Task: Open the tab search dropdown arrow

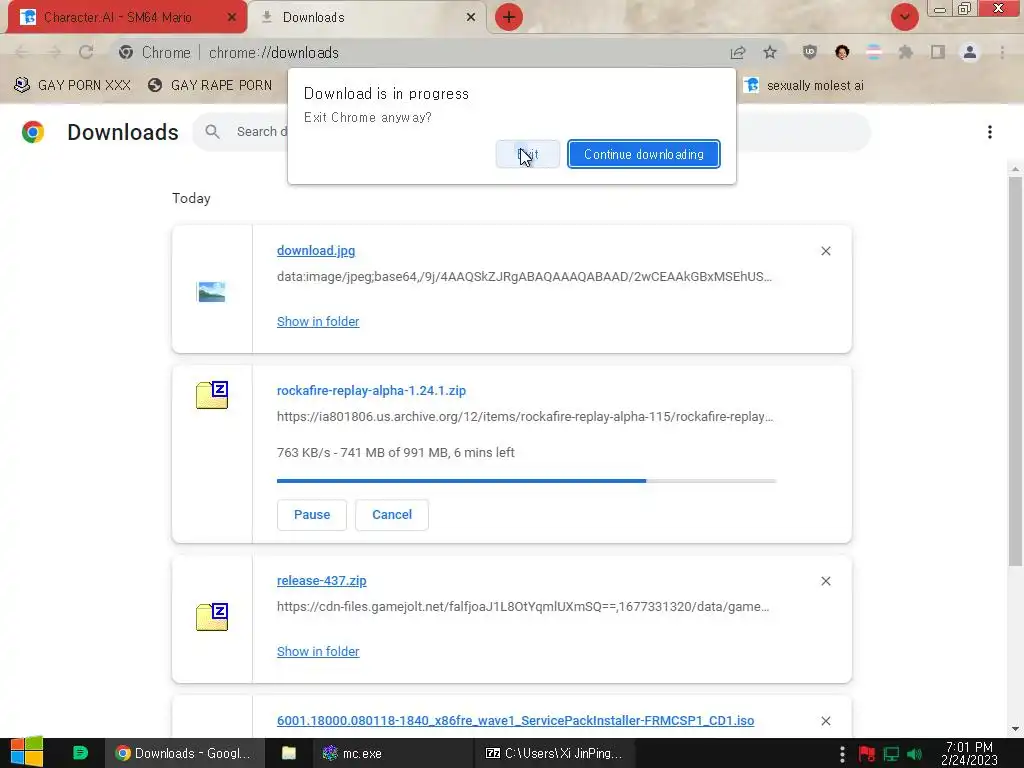Action: [x=904, y=17]
